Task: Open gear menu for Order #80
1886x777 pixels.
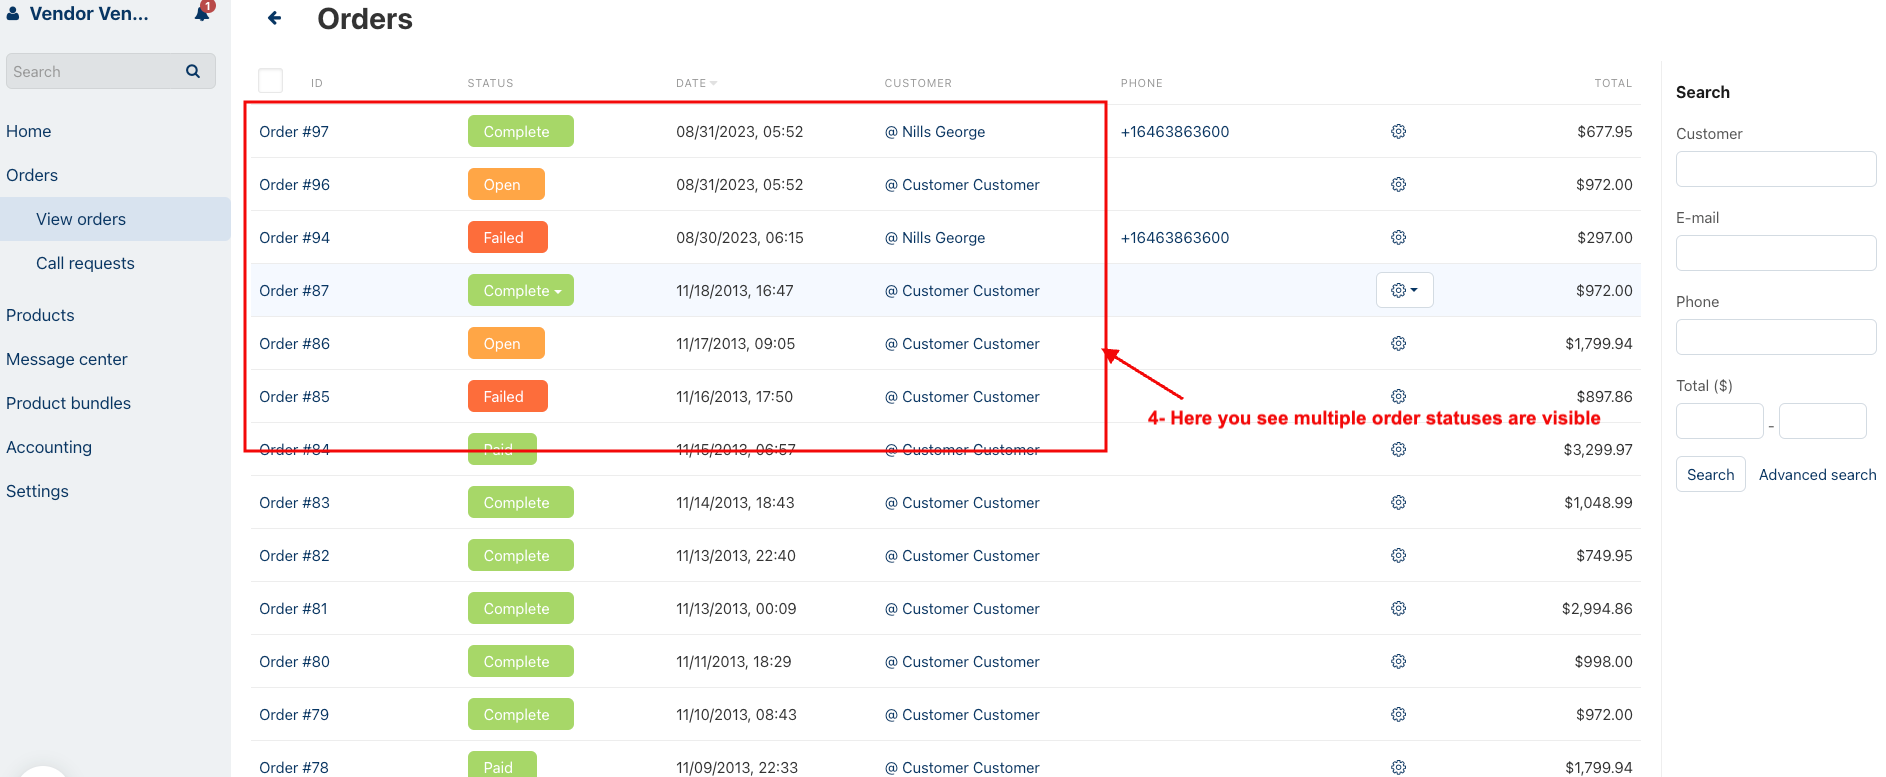Action: [1398, 661]
